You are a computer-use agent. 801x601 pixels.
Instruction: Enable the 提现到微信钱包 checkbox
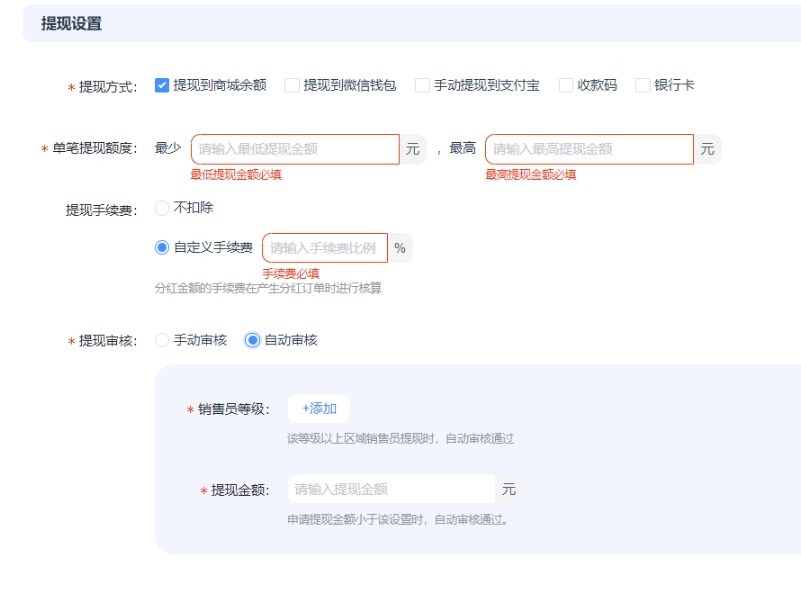(x=292, y=86)
